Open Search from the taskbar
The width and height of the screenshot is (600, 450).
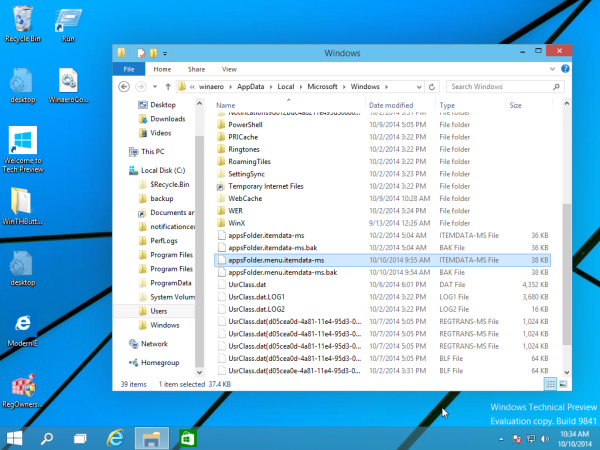pyautogui.click(x=47, y=439)
